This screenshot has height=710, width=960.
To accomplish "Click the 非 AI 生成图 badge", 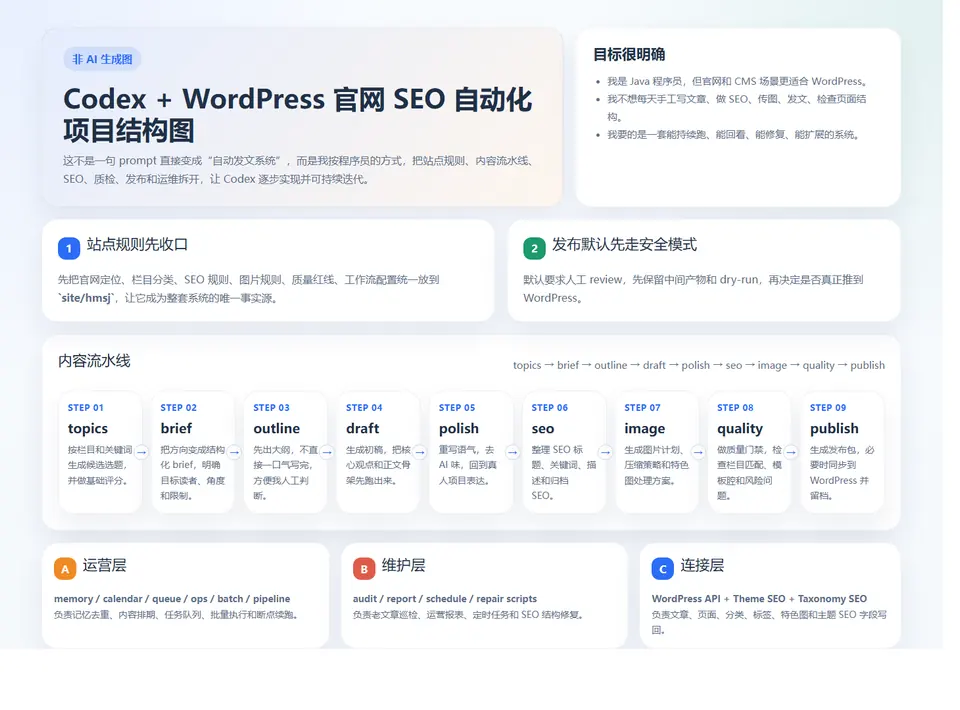I will pyautogui.click(x=100, y=59).
